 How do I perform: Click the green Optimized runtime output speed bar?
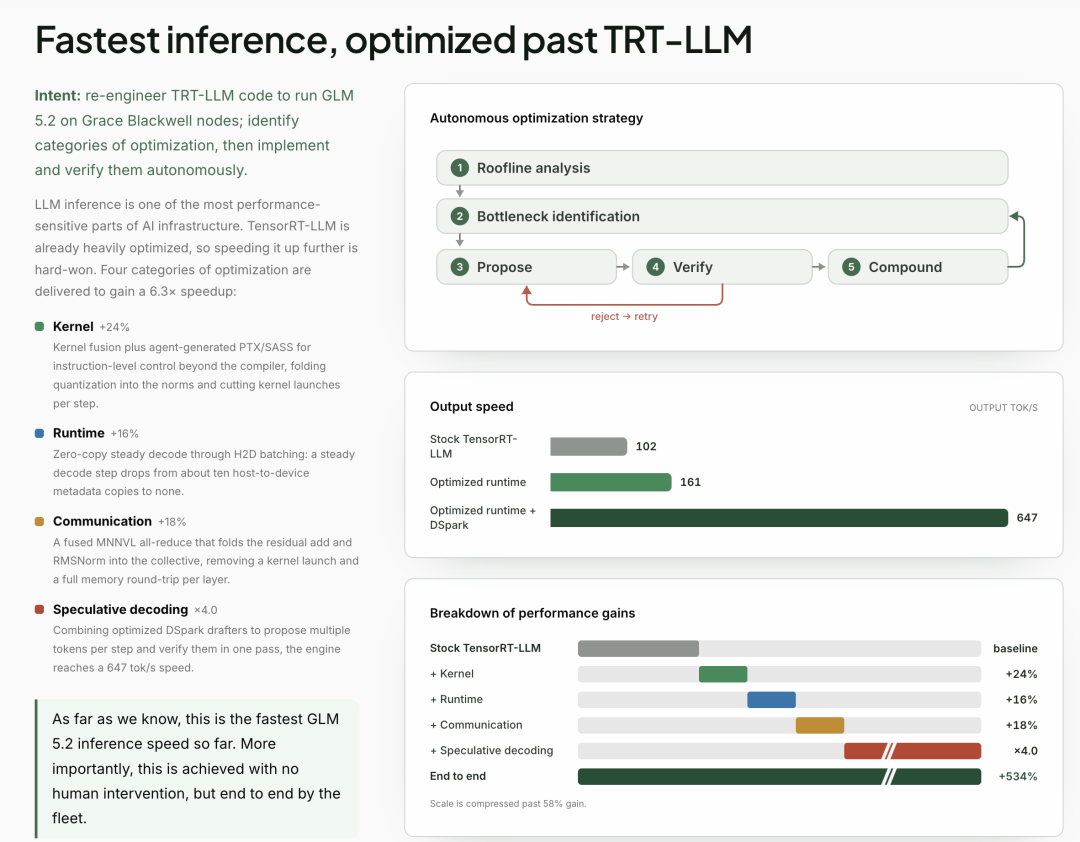(x=610, y=482)
